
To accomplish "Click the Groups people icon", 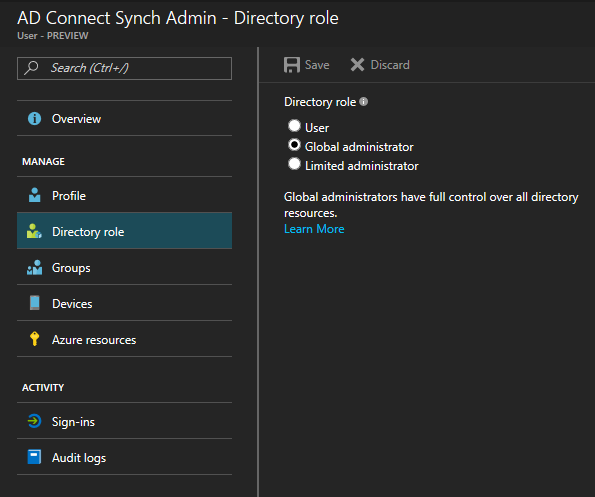I will (35, 267).
